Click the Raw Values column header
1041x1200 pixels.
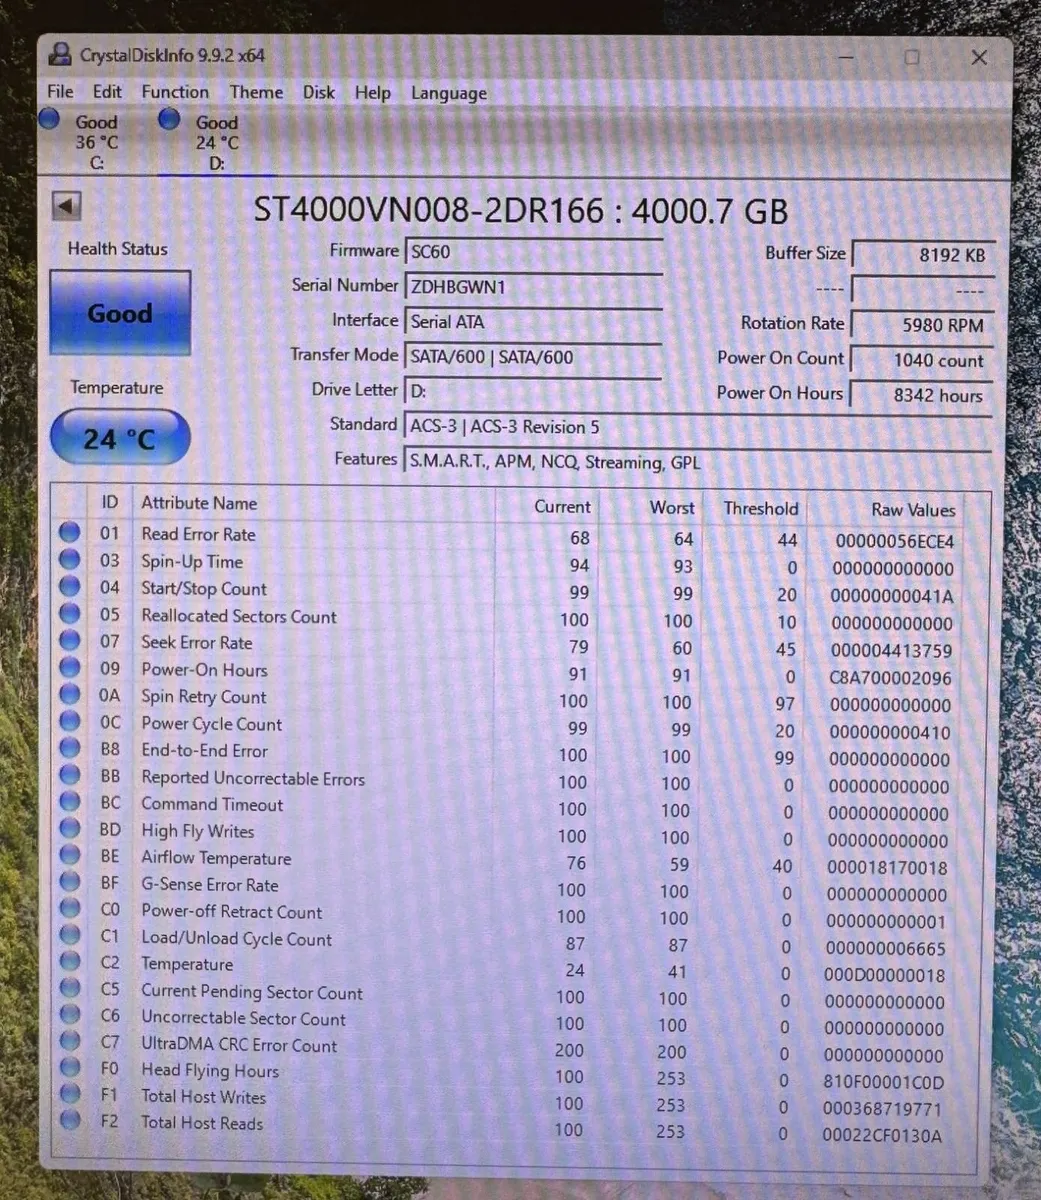(912, 510)
